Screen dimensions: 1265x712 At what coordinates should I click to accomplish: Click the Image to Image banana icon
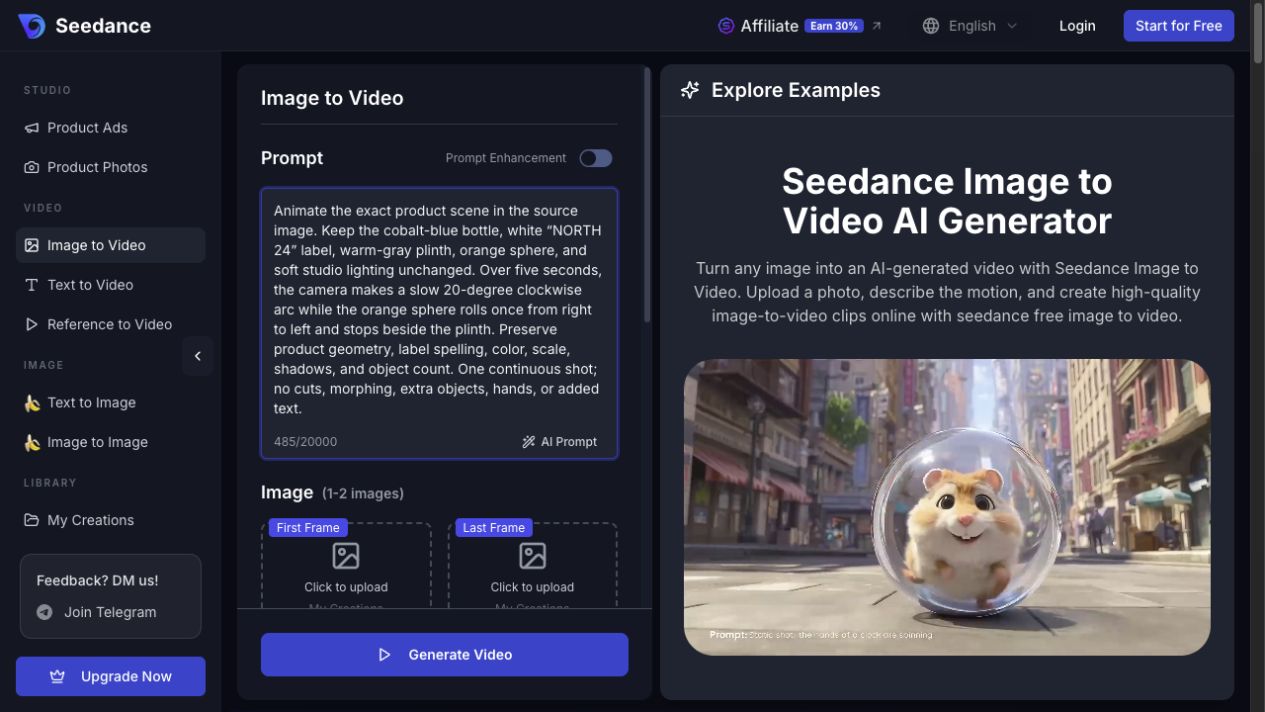point(32,442)
